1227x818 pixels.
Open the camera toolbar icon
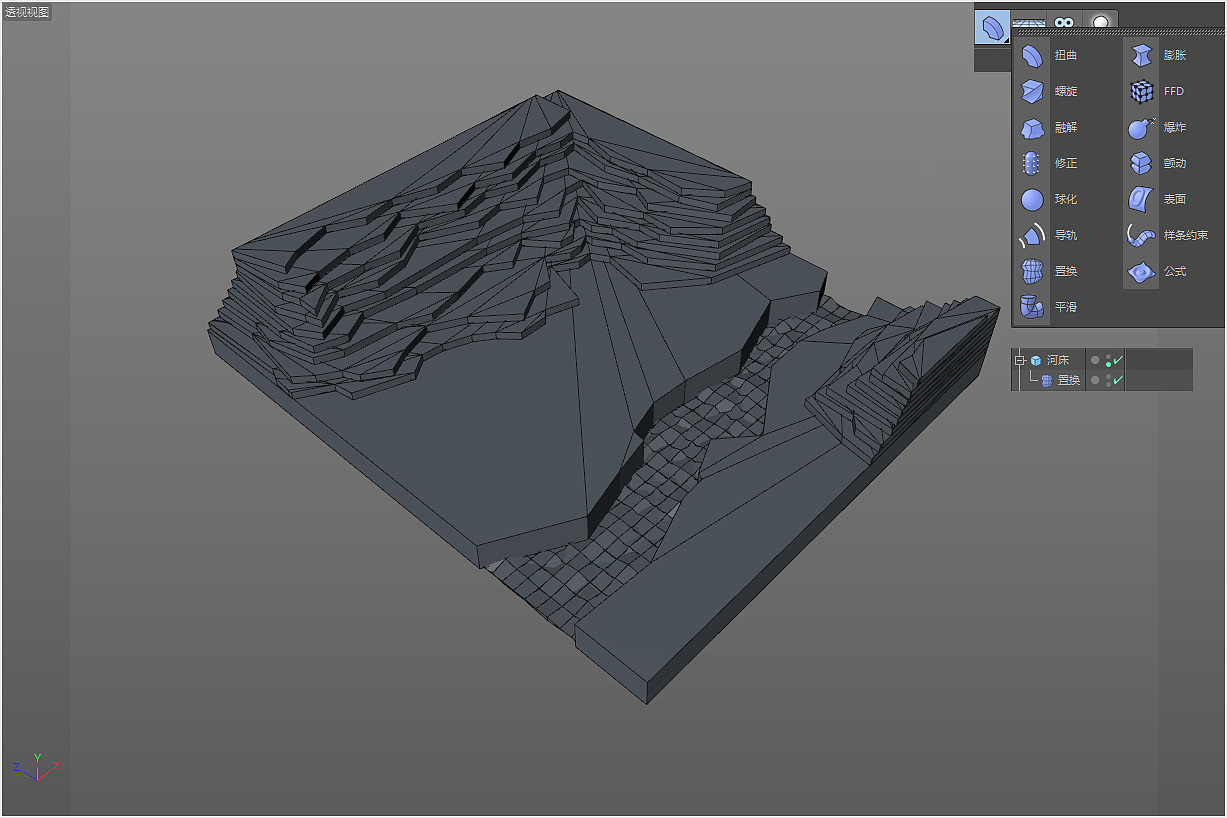point(1064,22)
